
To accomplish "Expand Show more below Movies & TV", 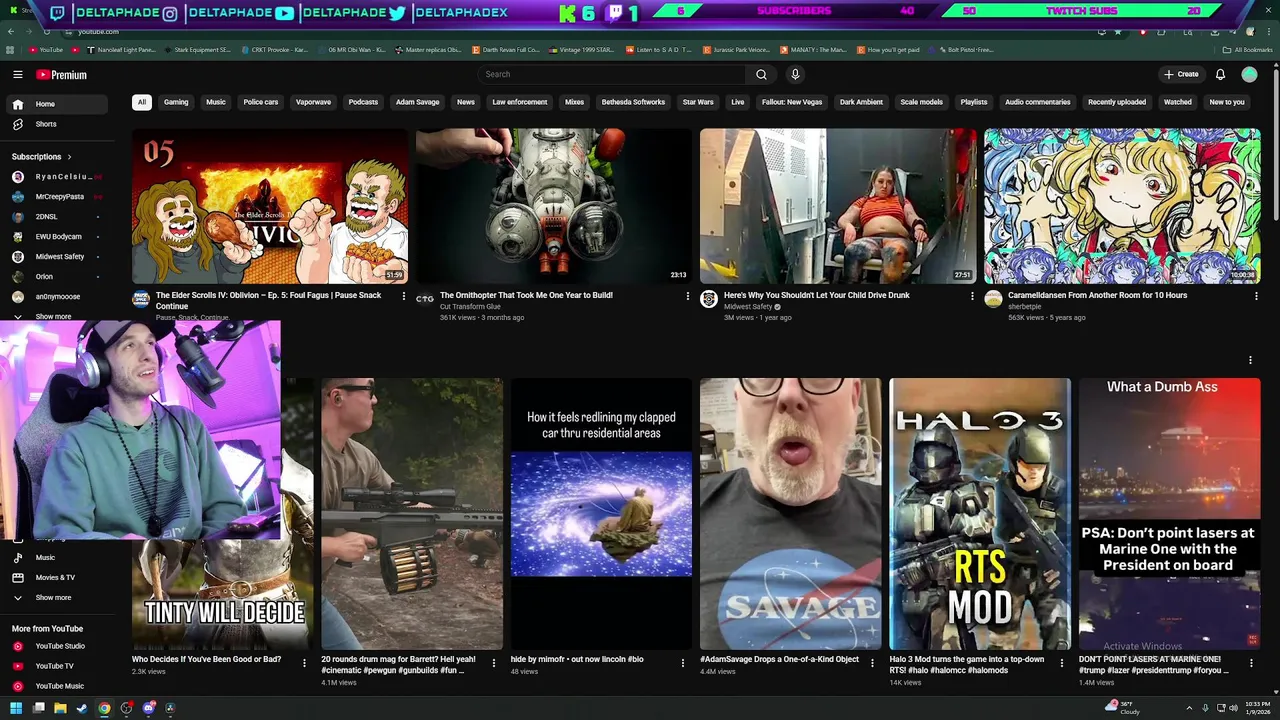I will click(x=57, y=598).
